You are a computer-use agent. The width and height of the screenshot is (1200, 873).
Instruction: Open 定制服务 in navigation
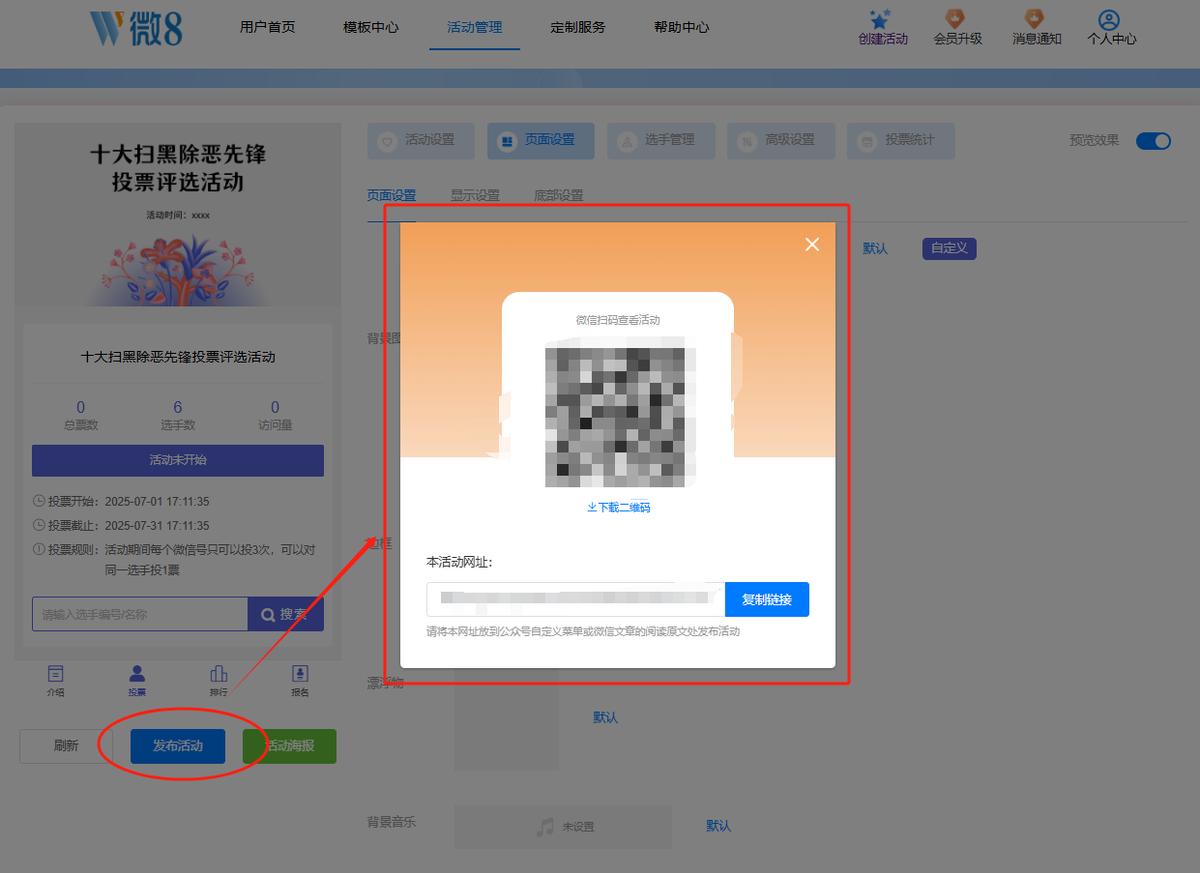click(578, 27)
